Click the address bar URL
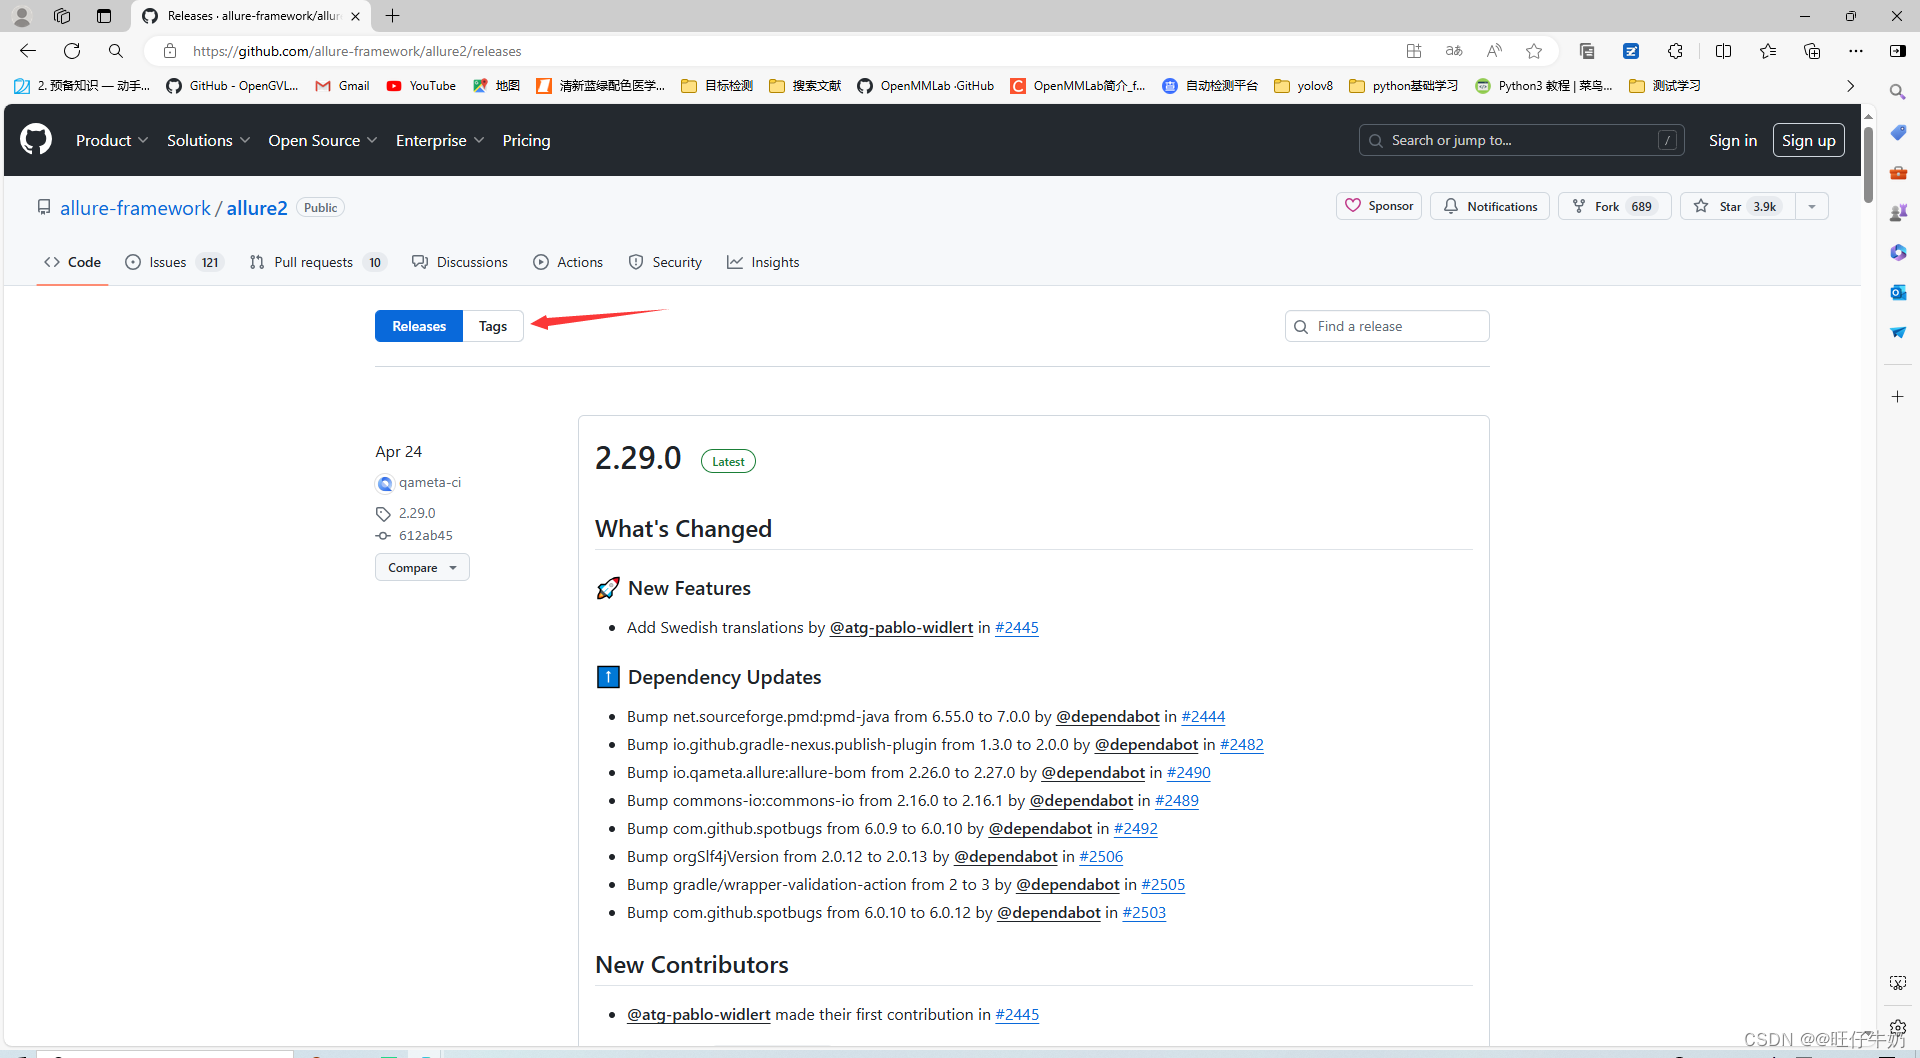 click(x=357, y=51)
